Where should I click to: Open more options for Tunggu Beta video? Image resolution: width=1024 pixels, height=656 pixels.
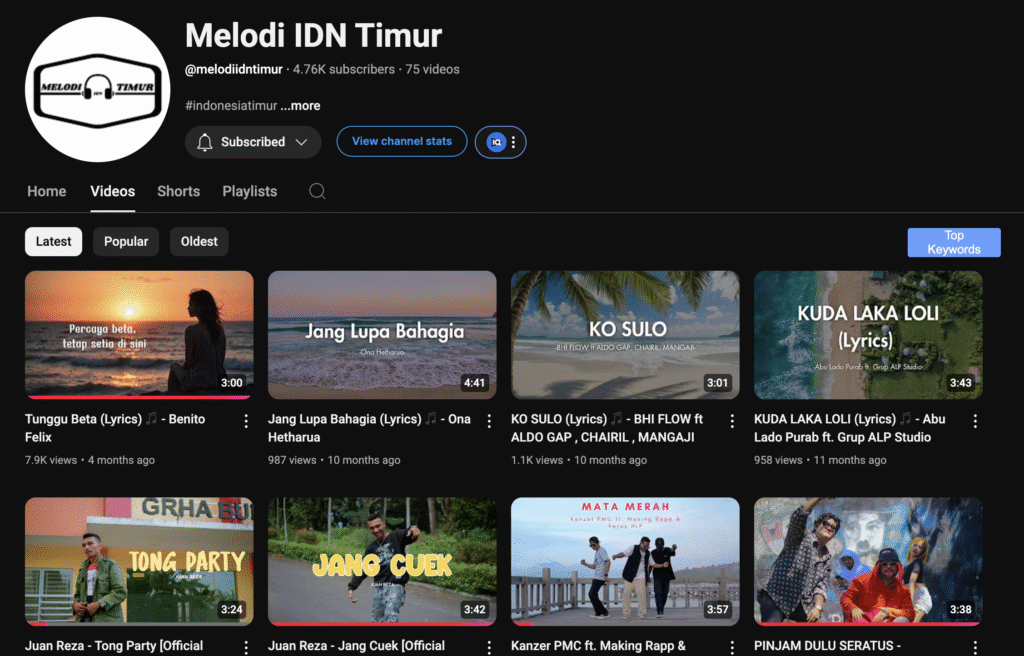246,421
